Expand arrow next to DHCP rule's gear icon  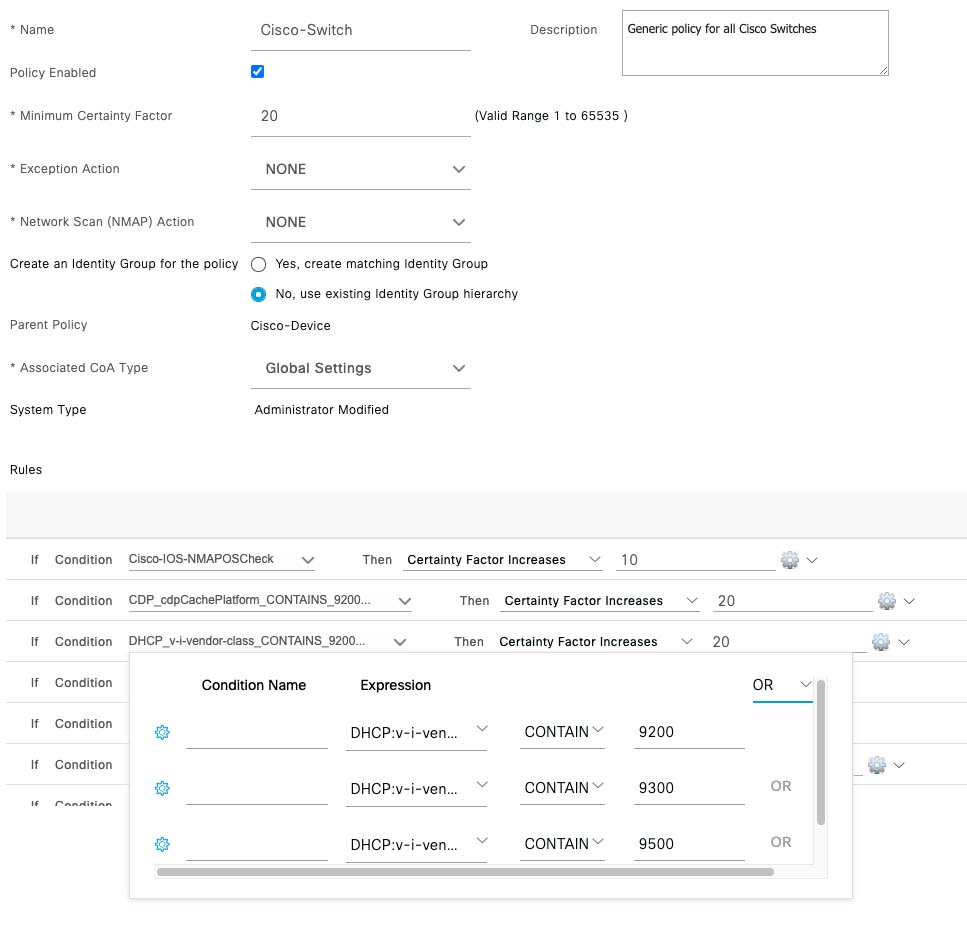(x=904, y=642)
